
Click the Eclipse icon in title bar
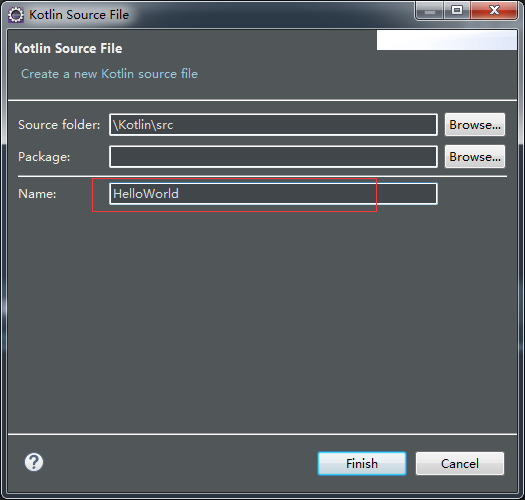tap(16, 15)
